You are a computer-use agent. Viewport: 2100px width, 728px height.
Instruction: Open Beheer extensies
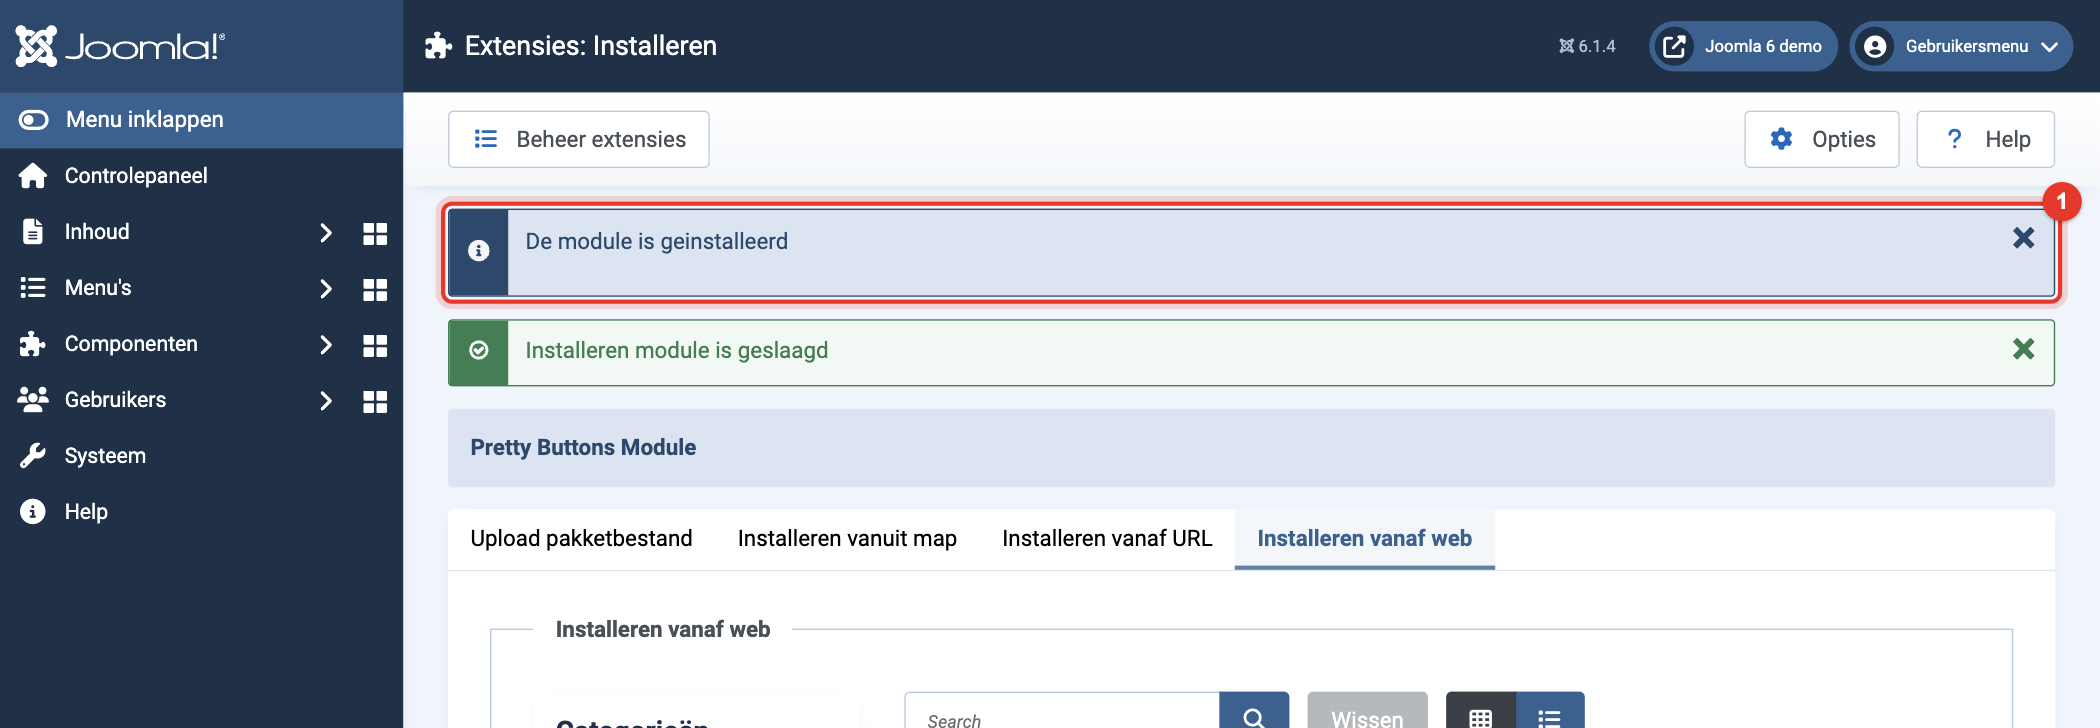point(579,139)
